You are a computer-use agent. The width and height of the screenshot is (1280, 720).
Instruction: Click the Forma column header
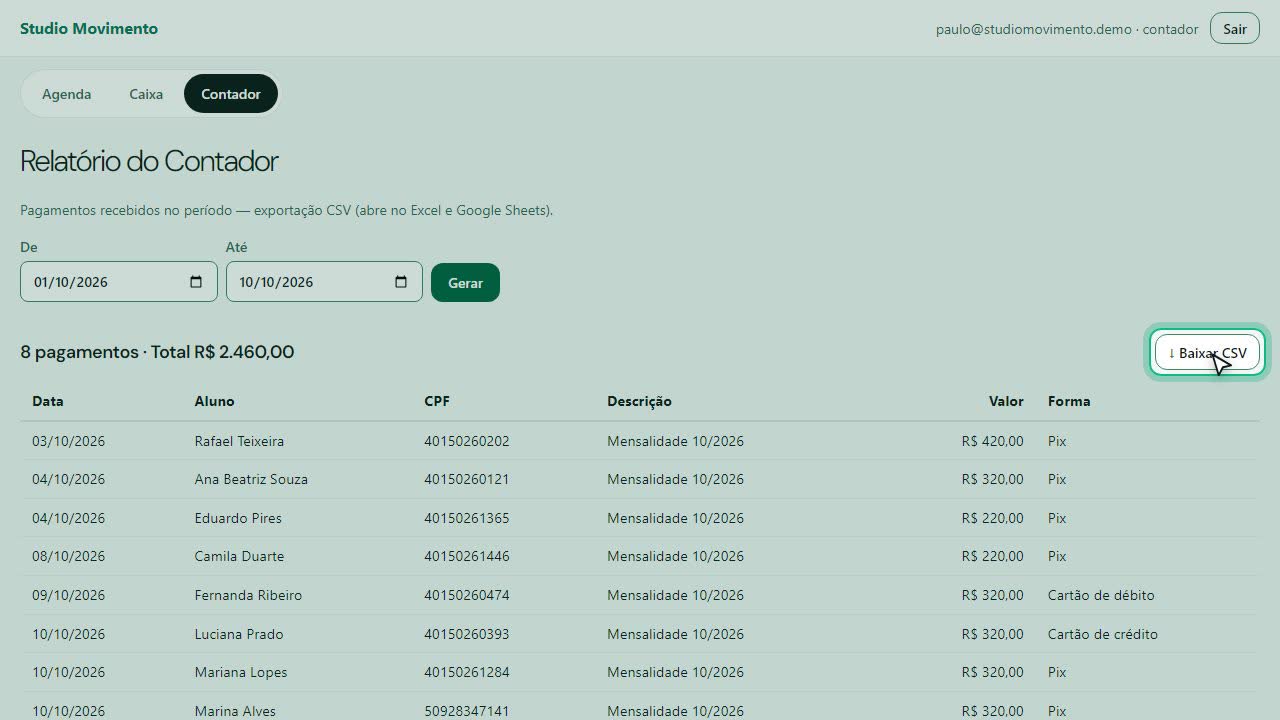point(1069,401)
